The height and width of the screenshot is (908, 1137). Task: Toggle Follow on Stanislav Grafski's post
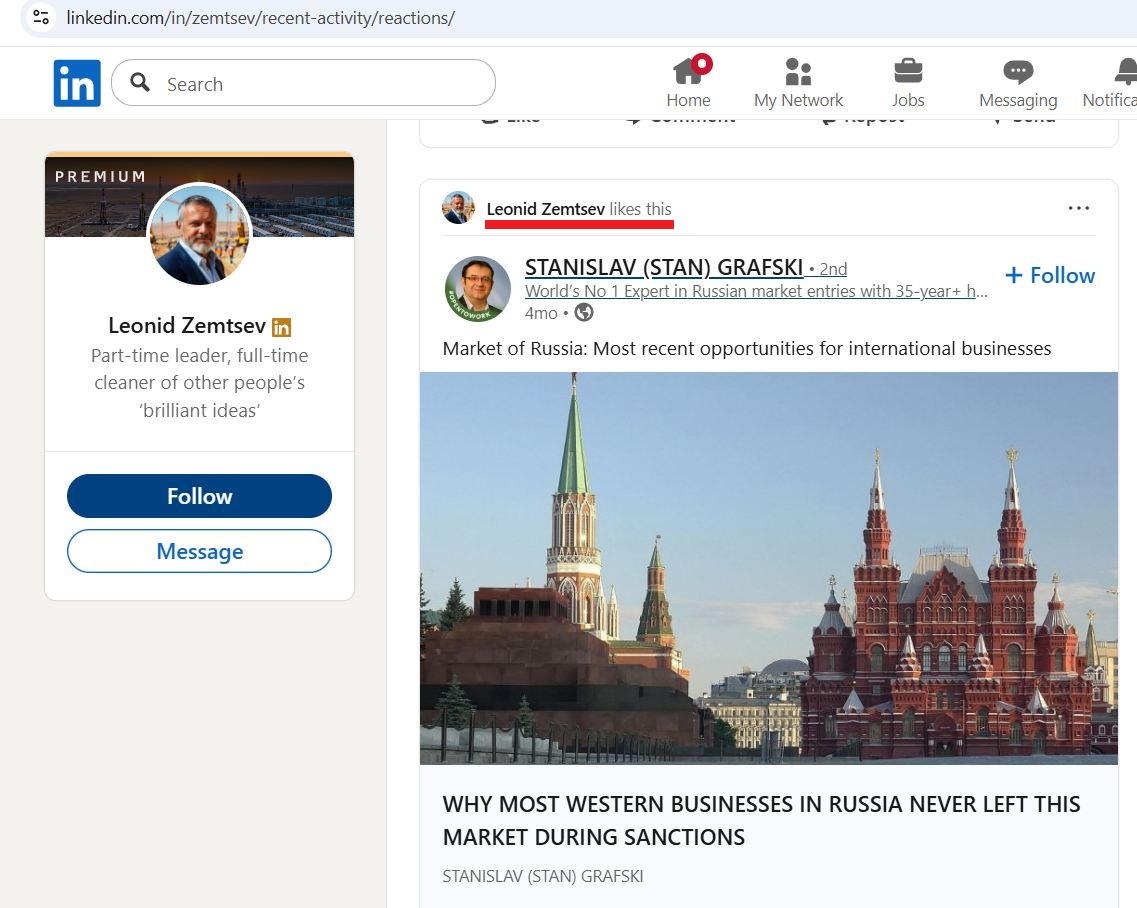coord(1049,275)
